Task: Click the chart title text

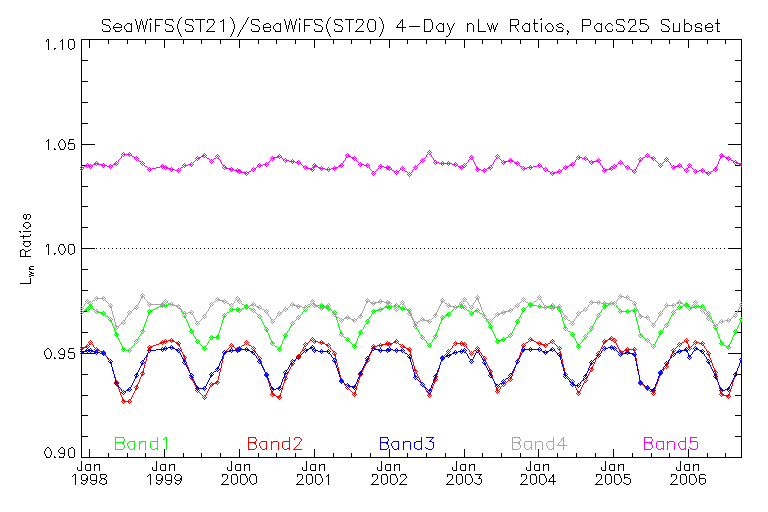Action: tap(410, 25)
